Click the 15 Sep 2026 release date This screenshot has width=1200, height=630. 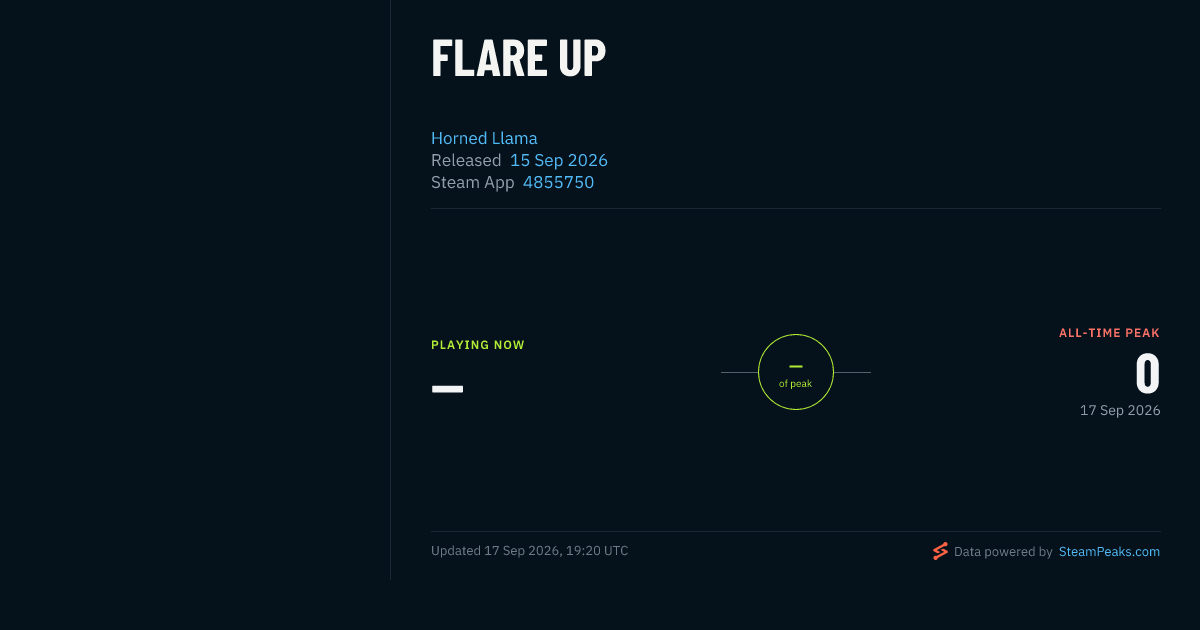(559, 160)
